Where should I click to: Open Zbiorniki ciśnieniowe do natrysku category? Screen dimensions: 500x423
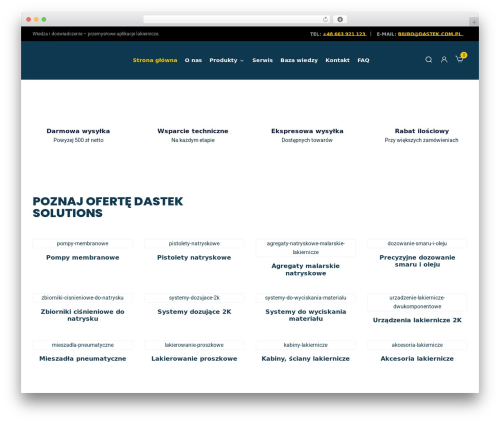tap(83, 315)
